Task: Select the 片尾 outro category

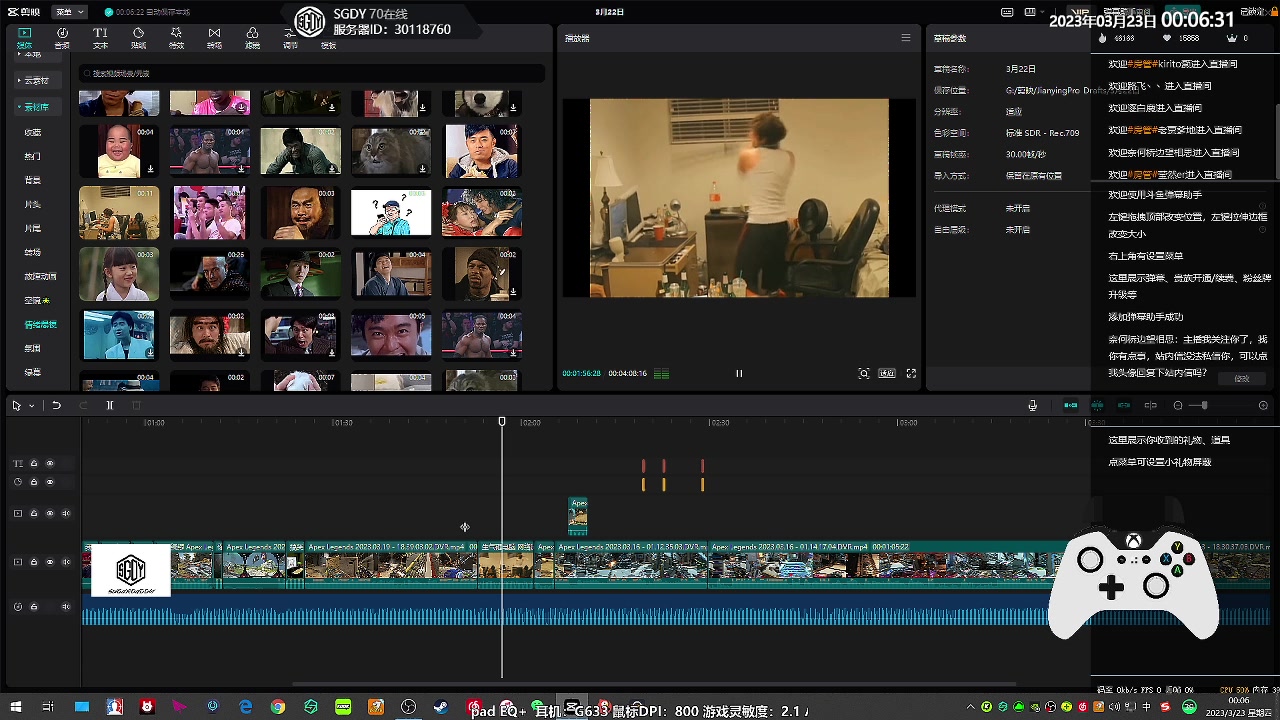Action: [33, 228]
